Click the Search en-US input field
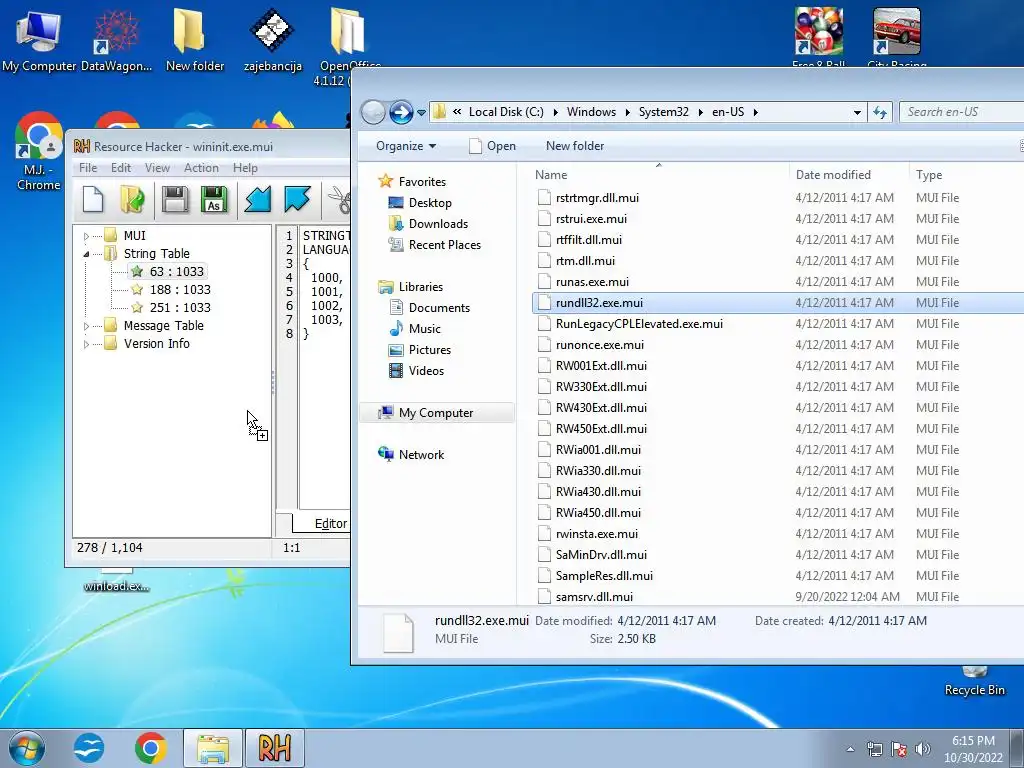This screenshot has width=1024, height=768. click(962, 112)
